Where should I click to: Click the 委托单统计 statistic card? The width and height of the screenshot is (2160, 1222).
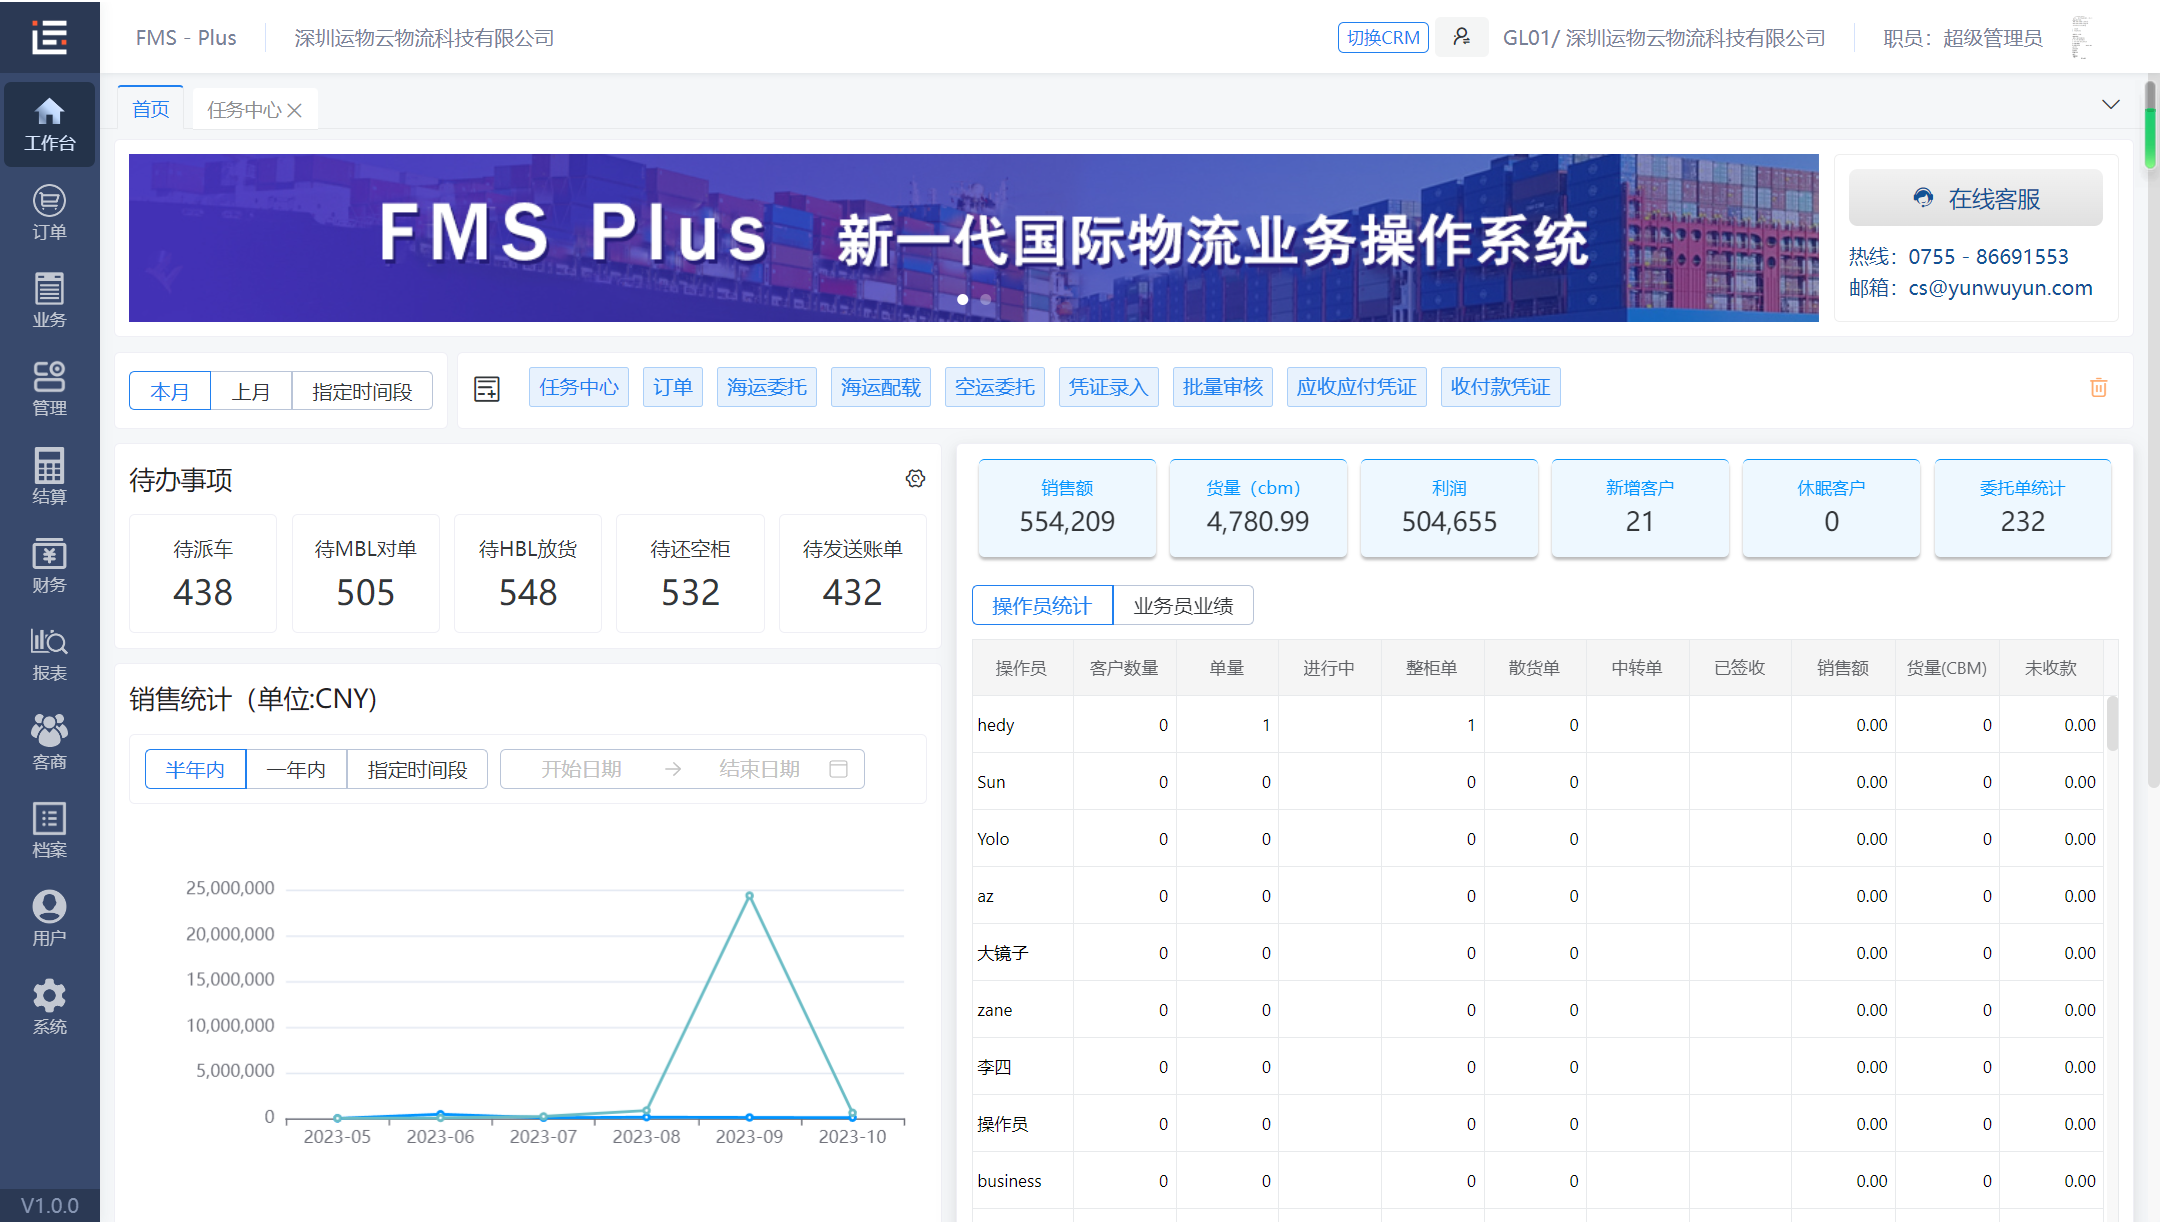click(x=2023, y=508)
